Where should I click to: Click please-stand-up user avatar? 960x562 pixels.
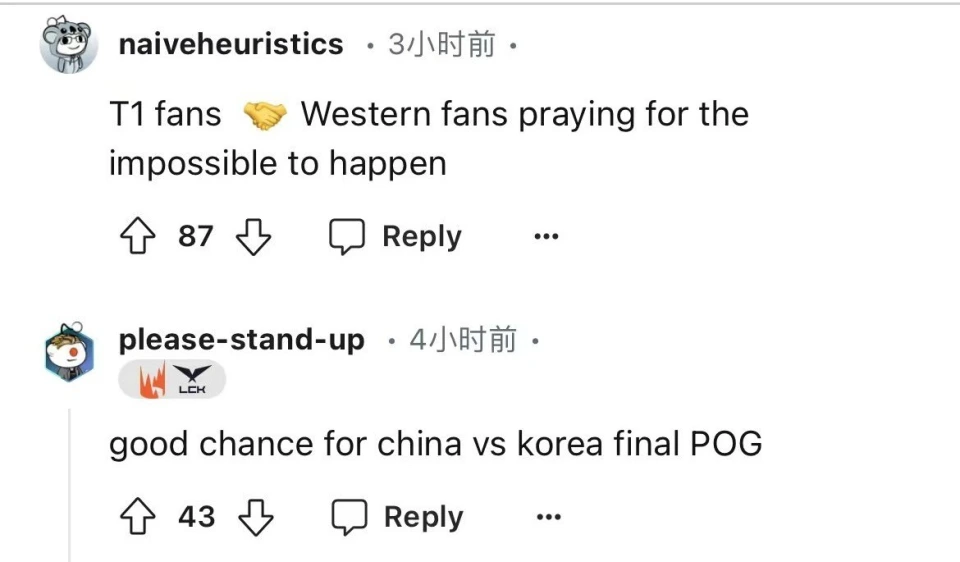(x=69, y=351)
